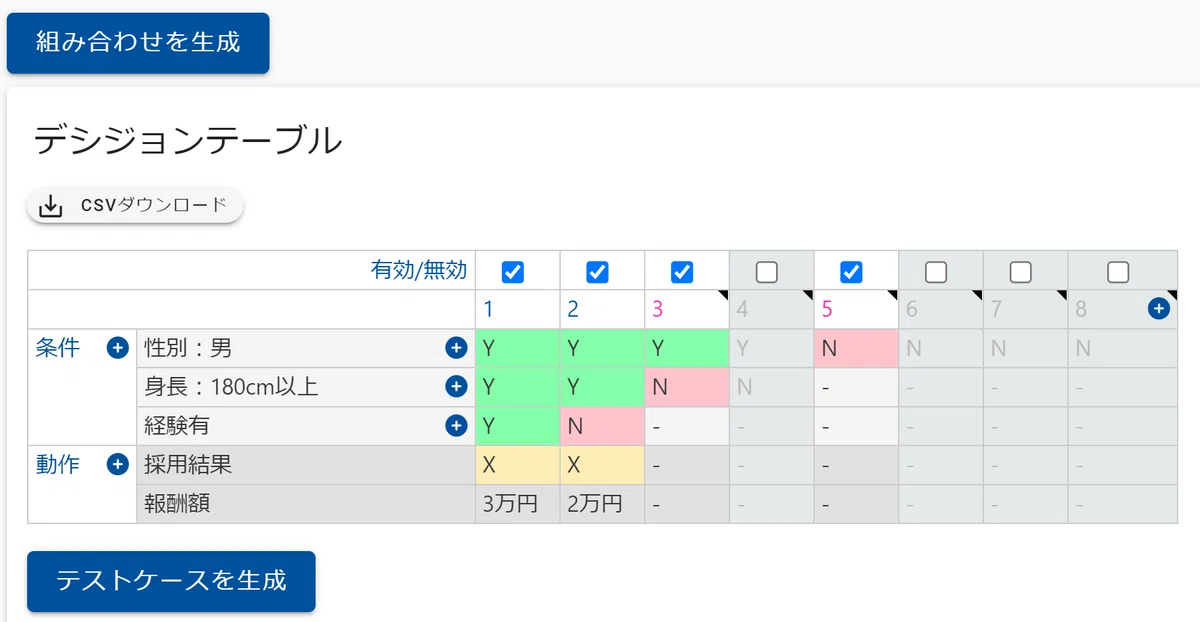This screenshot has height=622, width=1200.
Task: Select column header number 2
Action: (x=573, y=309)
